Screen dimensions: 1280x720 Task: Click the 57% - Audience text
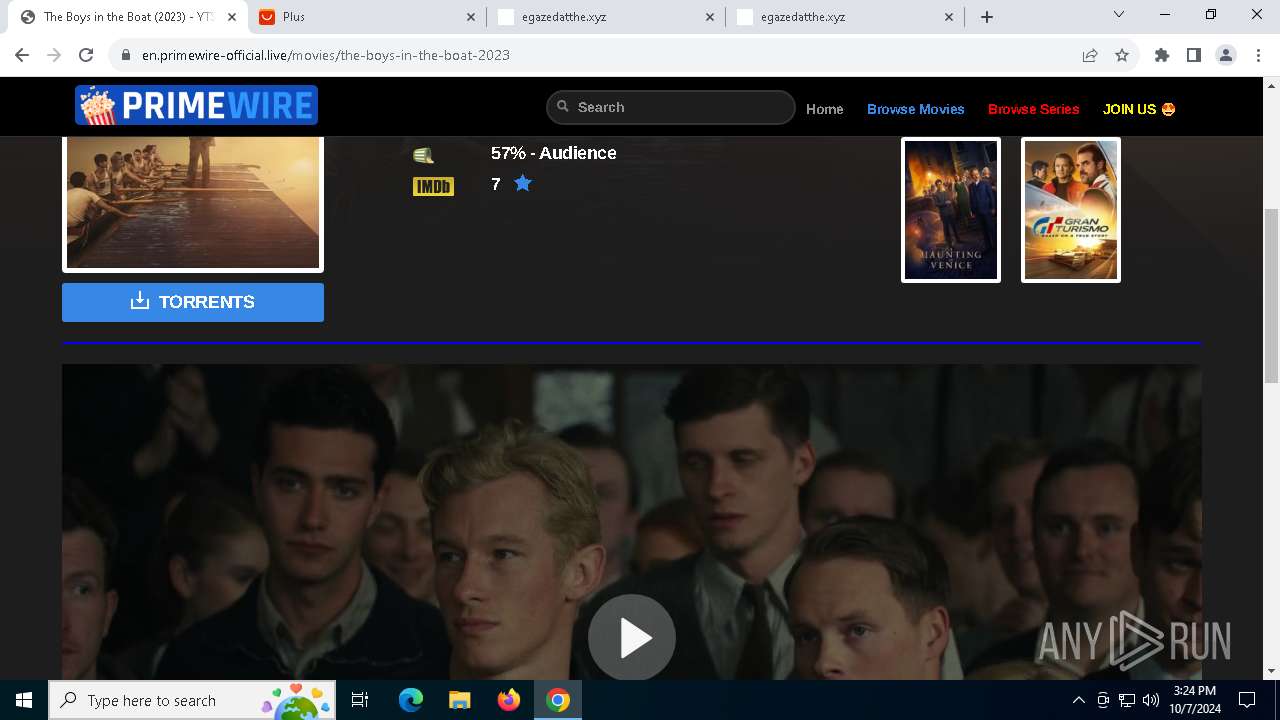553,153
